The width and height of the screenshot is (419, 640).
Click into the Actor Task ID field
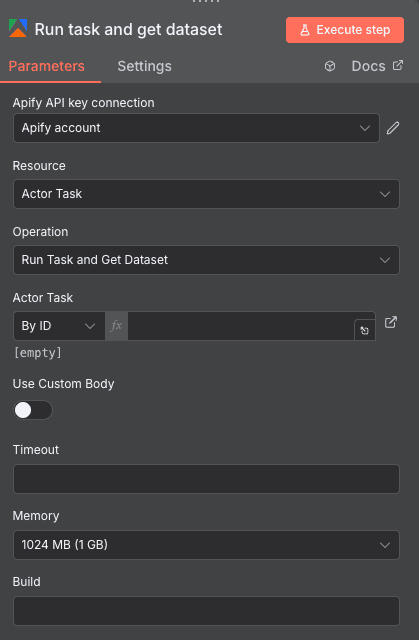point(241,326)
